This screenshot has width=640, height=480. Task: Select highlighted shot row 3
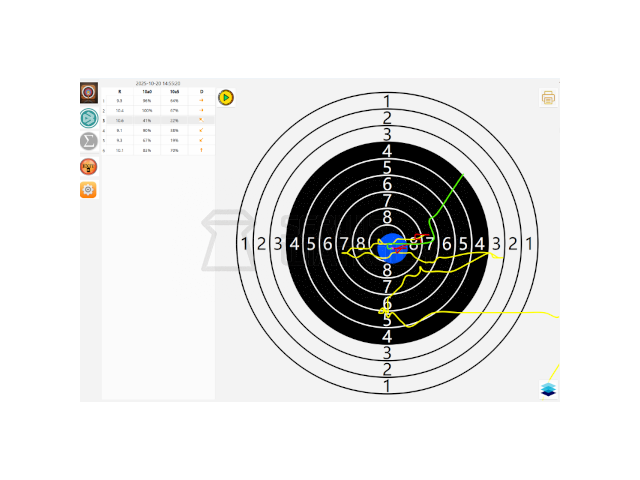point(158,120)
